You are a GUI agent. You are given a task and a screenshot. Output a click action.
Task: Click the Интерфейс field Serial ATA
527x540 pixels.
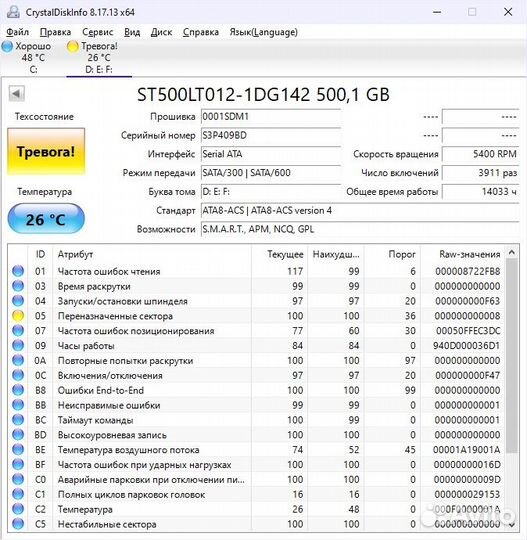[271, 154]
